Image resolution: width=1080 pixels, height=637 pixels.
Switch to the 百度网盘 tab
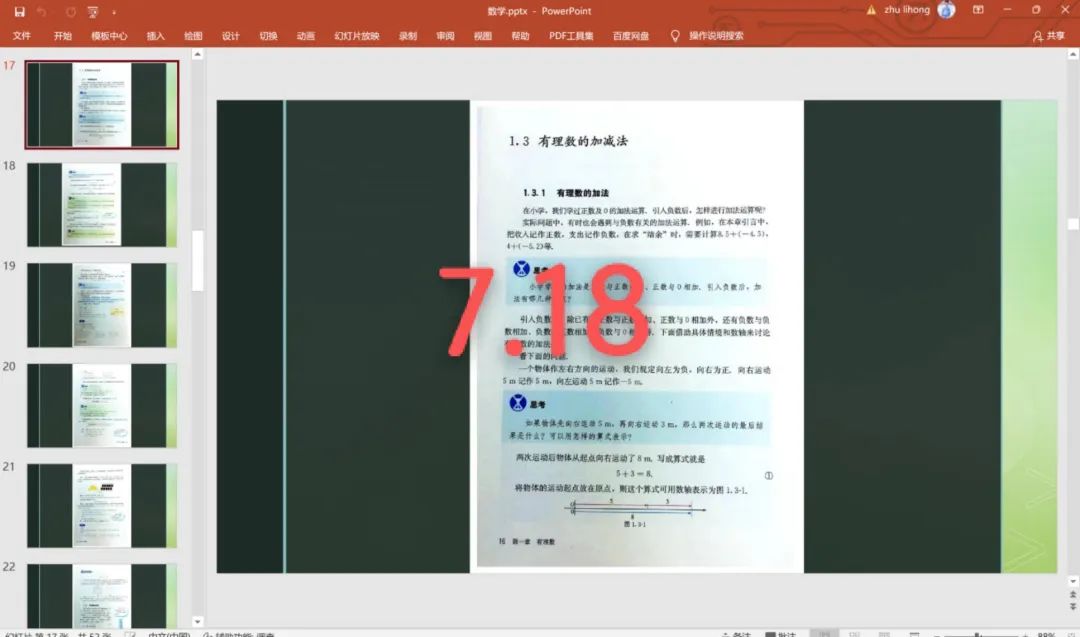[x=630, y=36]
